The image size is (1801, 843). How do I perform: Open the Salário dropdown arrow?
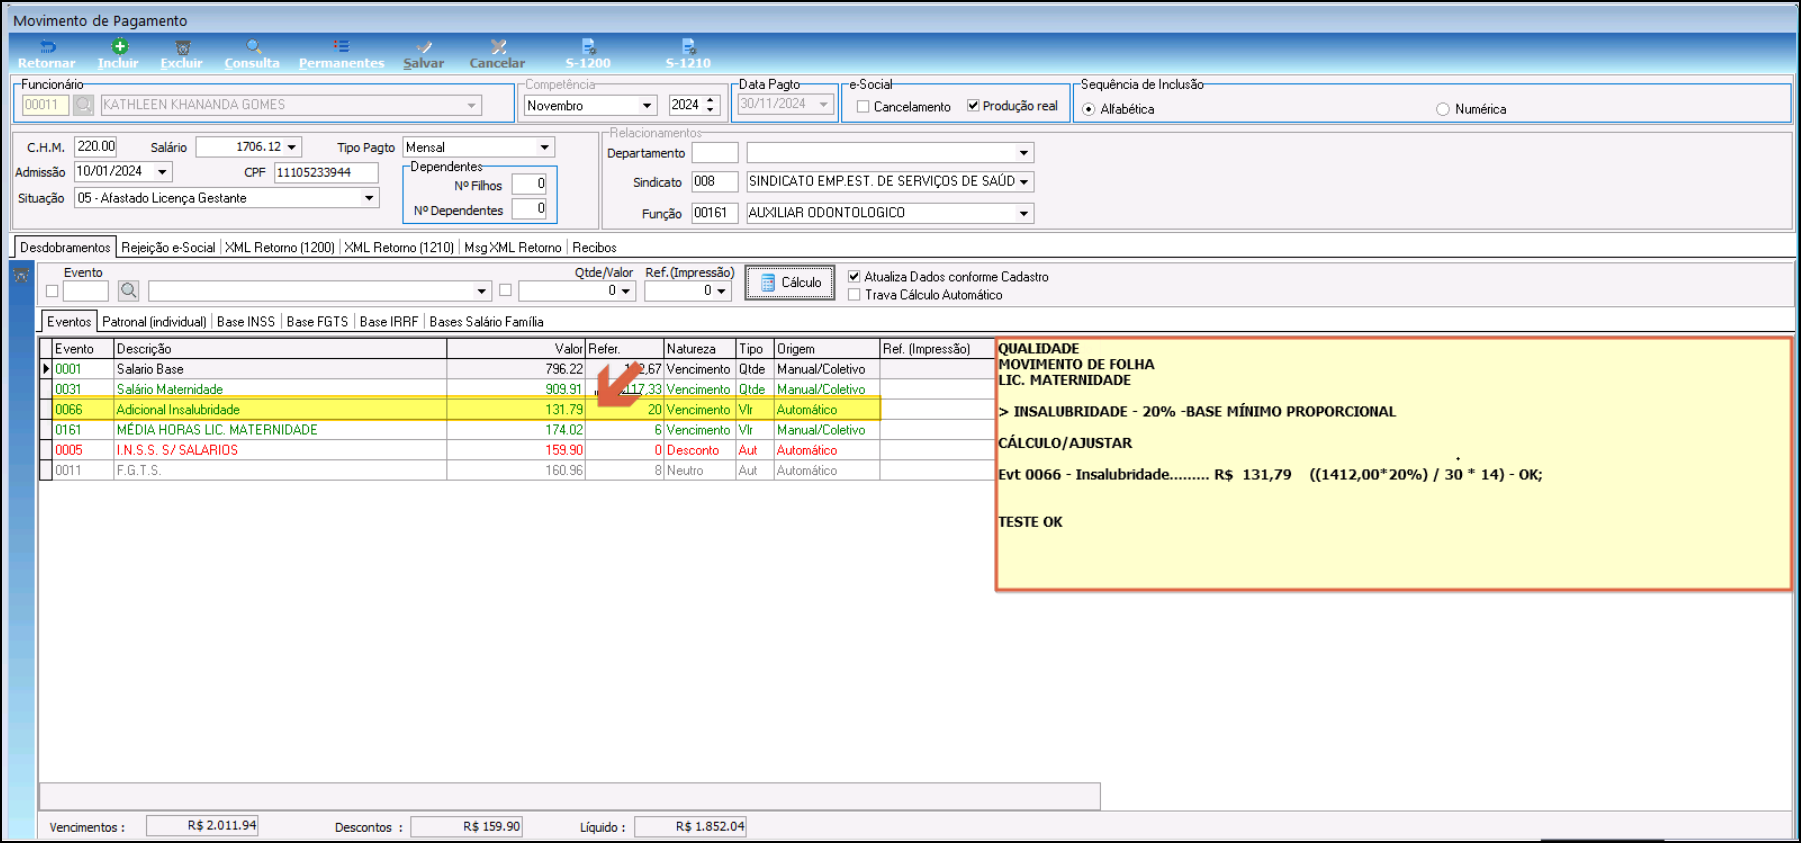click(291, 147)
